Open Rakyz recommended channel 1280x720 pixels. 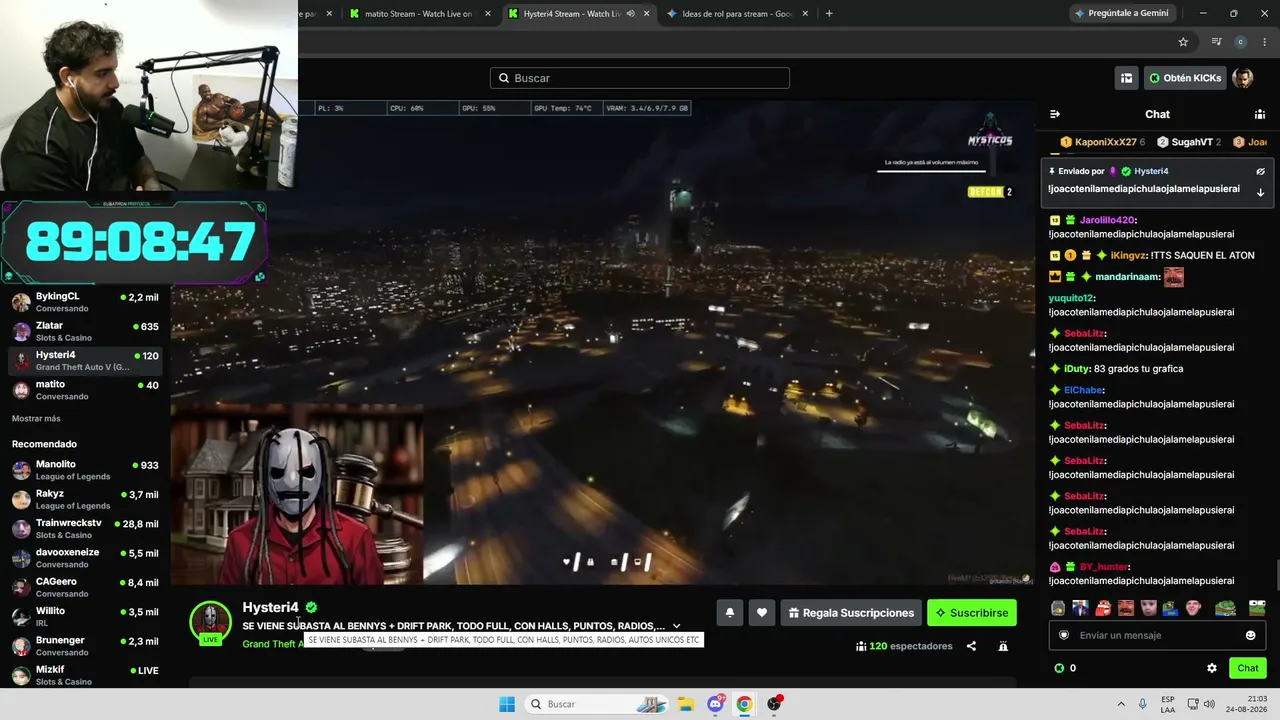coord(85,499)
